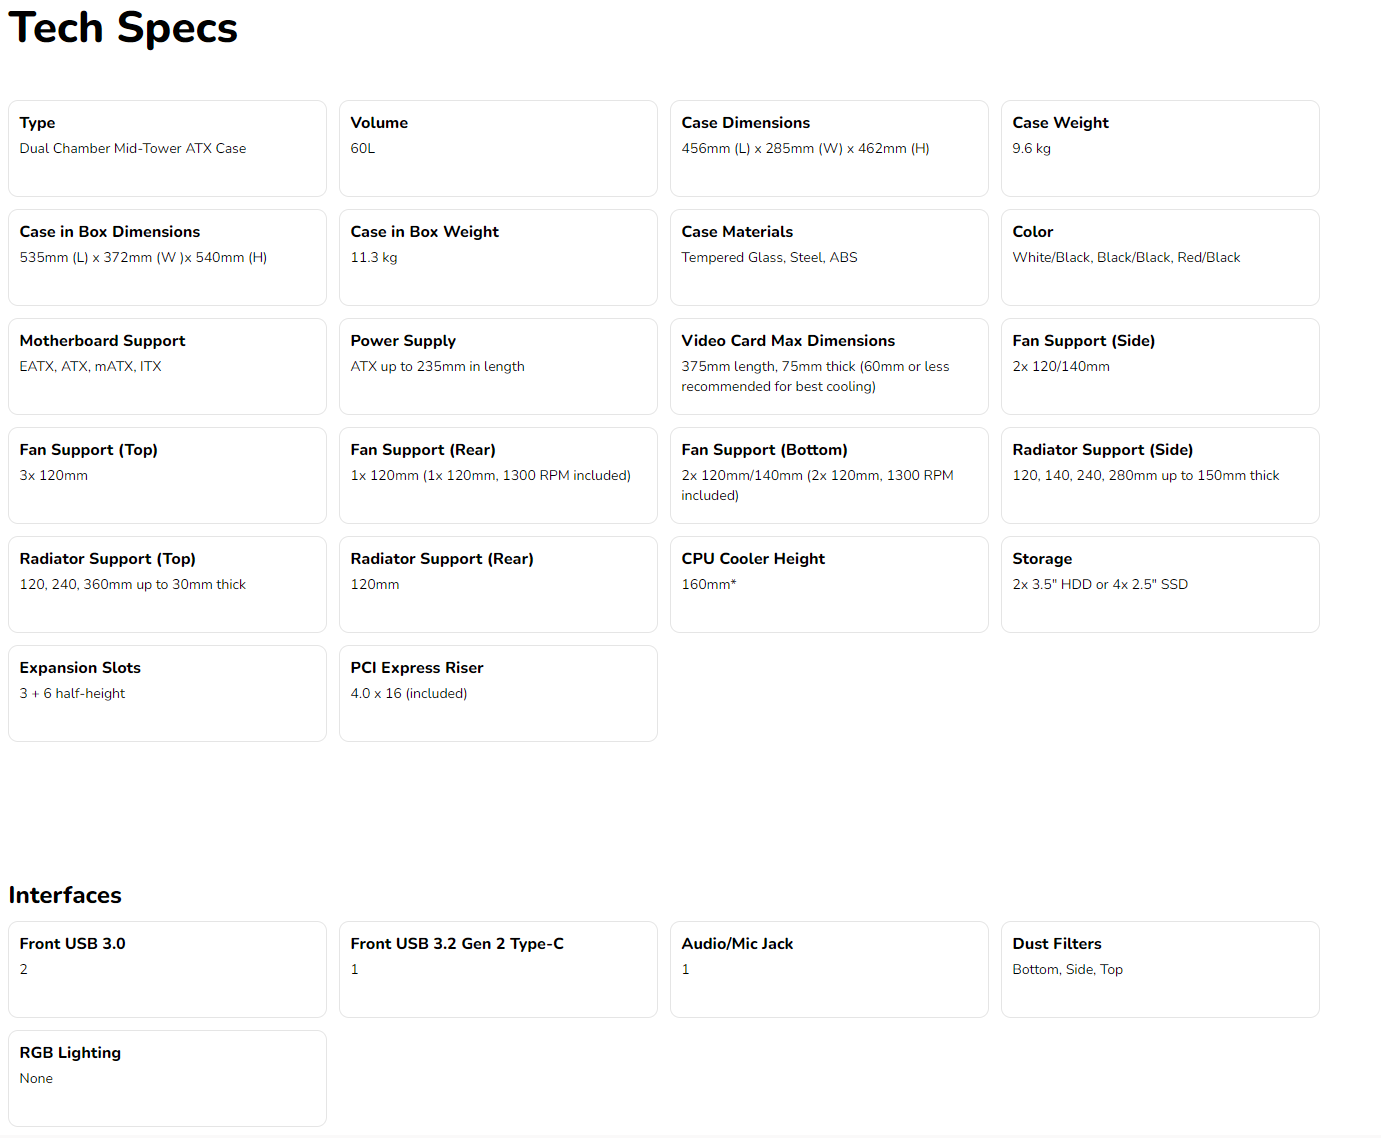This screenshot has height=1138, width=1381.
Task: Select the PCI Express Riser card
Action: click(498, 693)
